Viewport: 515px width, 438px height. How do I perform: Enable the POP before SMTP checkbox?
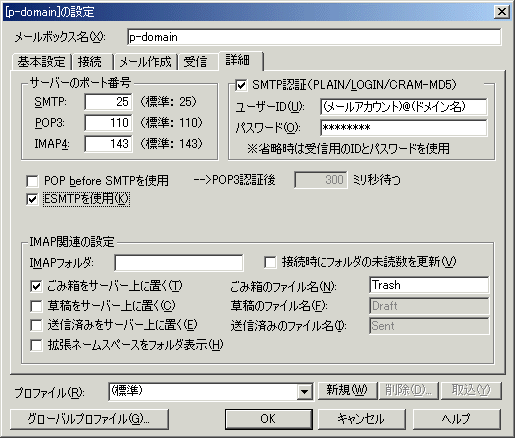pyautogui.click(x=32, y=181)
